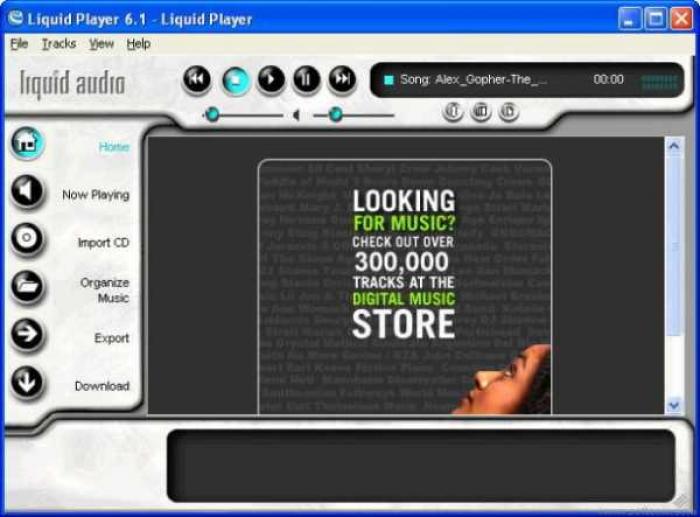The width and height of the screenshot is (700, 517).
Task: Click the song title 'Alex_Gopher-The_...' text
Action: (x=491, y=80)
